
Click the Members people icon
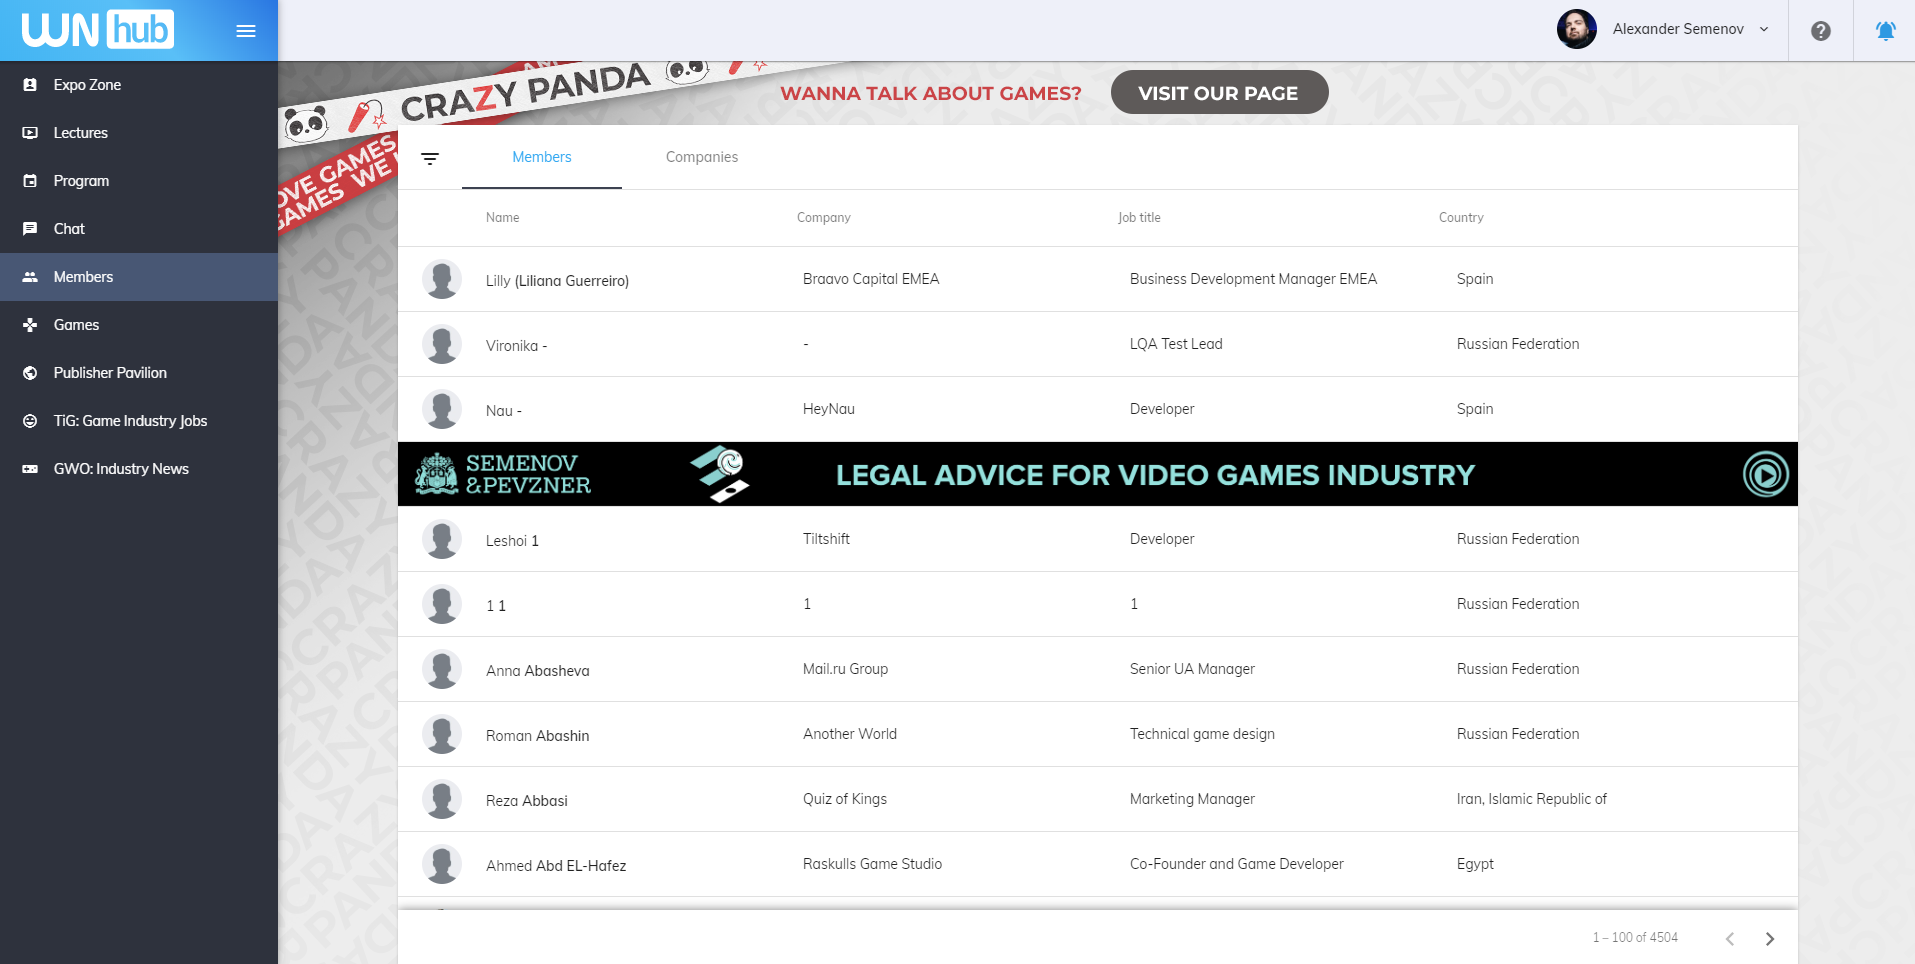click(x=30, y=277)
